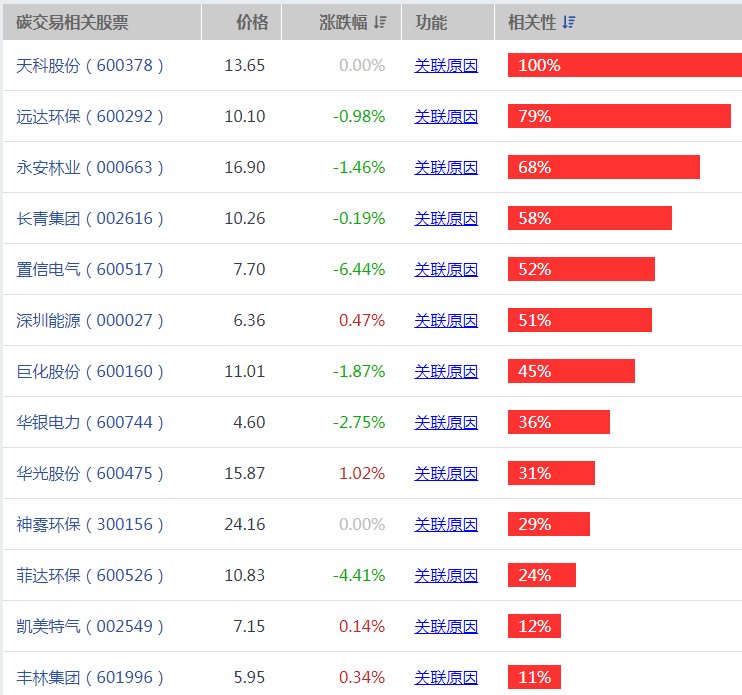Open 关联原因 for 丰林集团
The image size is (742, 695).
tap(446, 678)
